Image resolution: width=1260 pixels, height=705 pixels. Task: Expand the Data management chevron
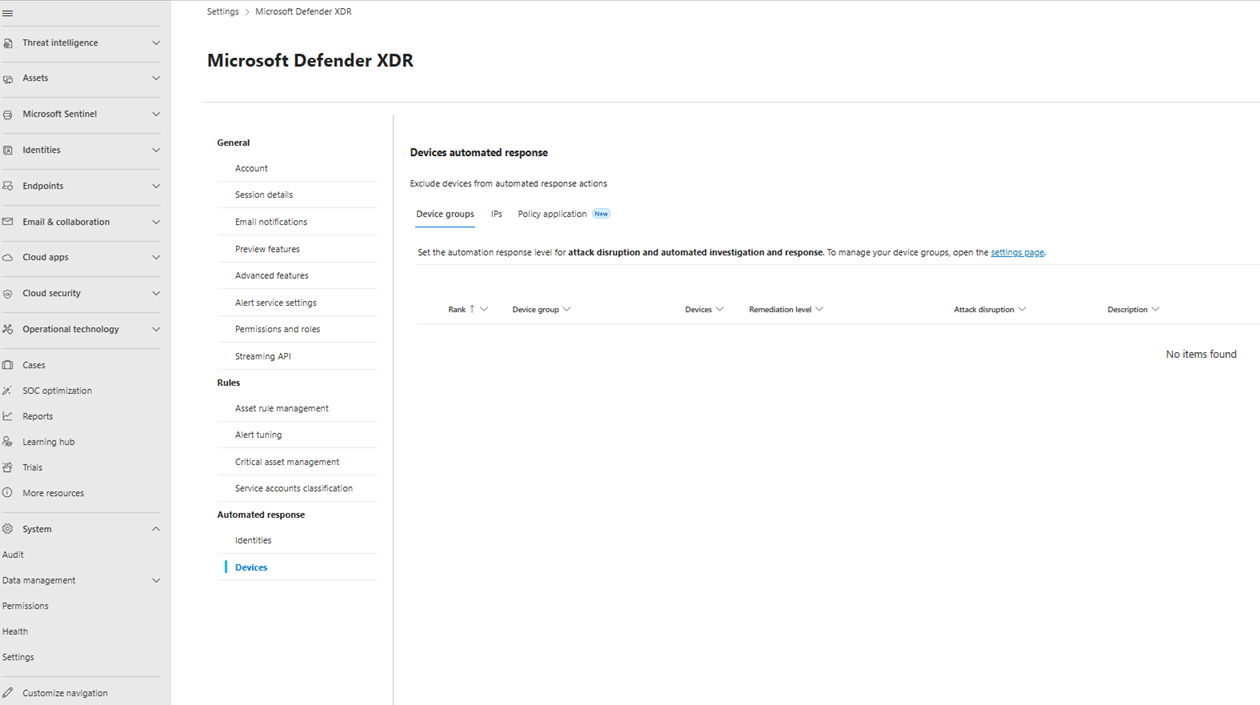pos(155,580)
